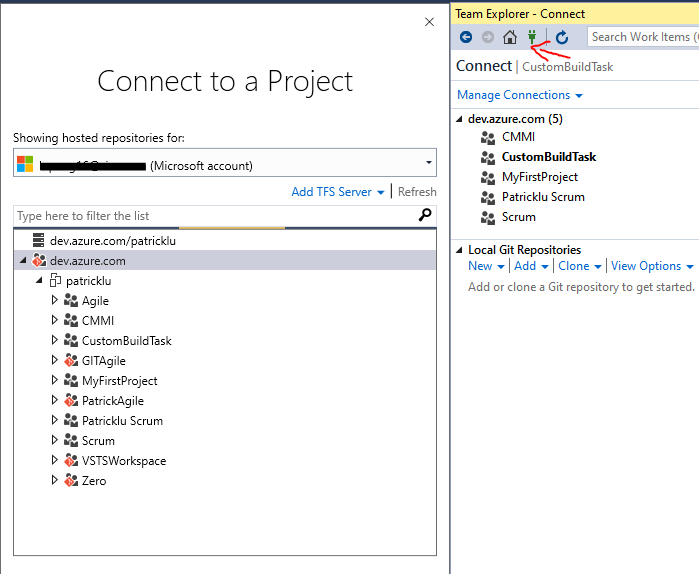Collapse dev.azure.com (5) in Team Explorer

click(x=459, y=119)
